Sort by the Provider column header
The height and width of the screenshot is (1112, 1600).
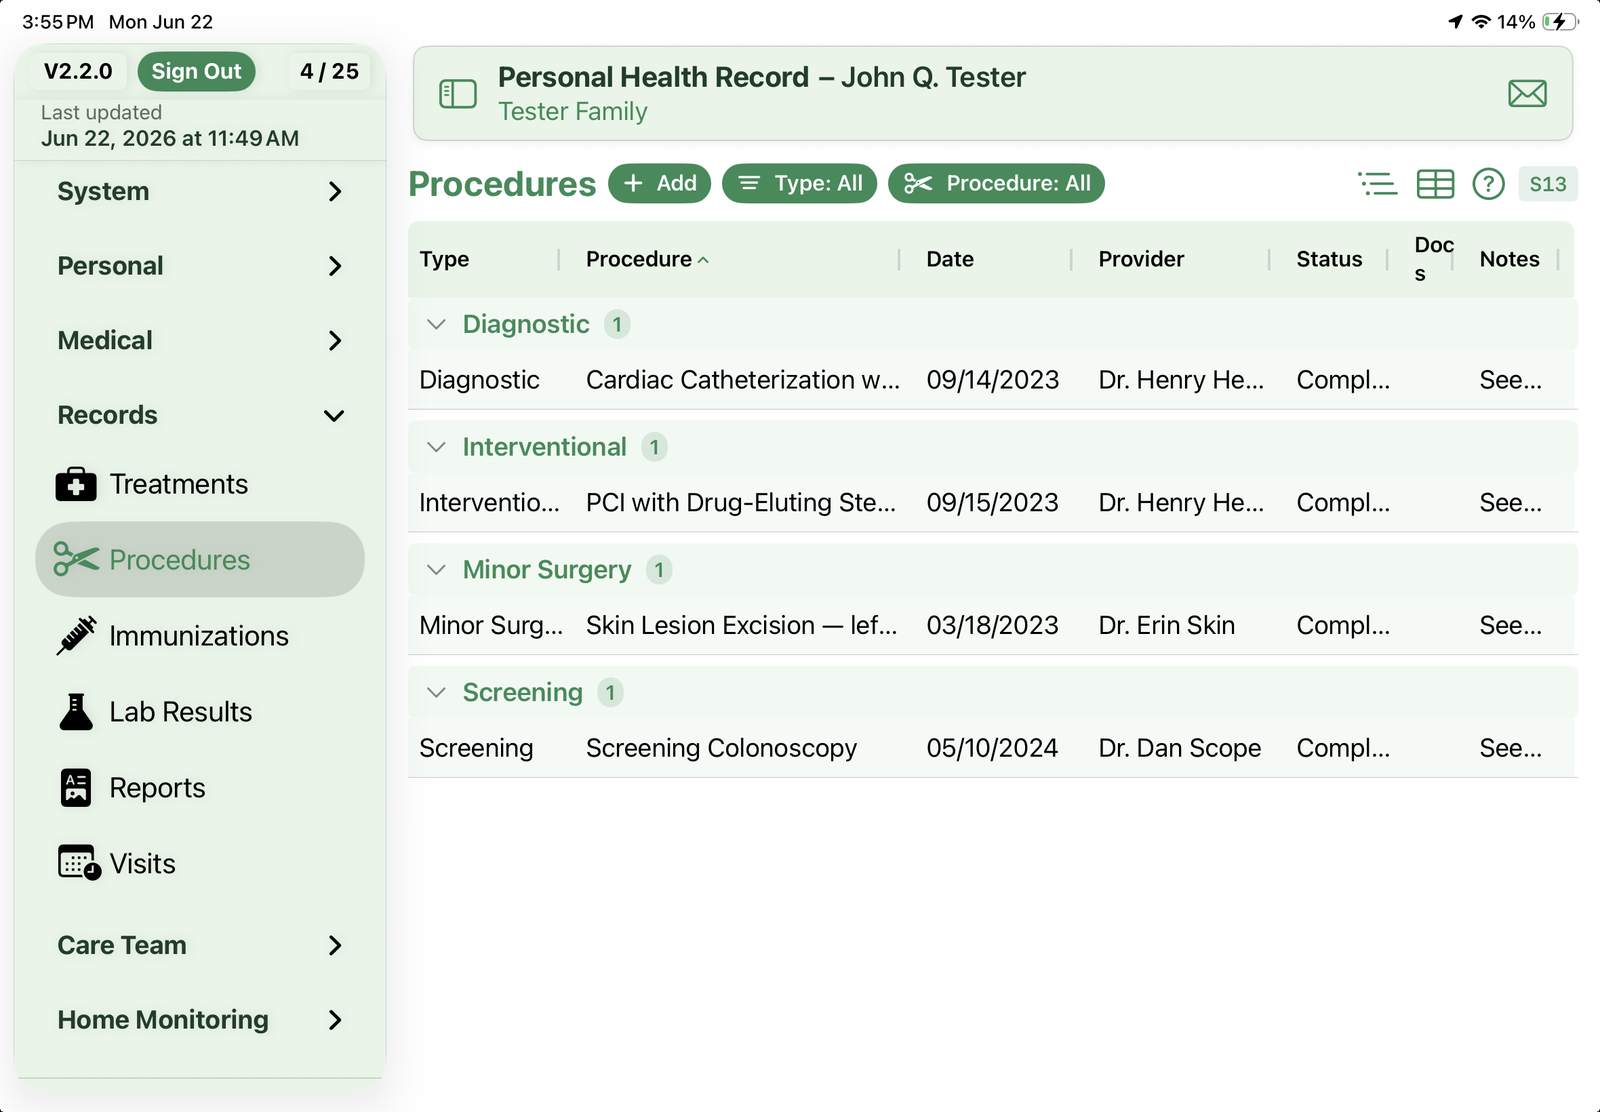[1141, 259]
